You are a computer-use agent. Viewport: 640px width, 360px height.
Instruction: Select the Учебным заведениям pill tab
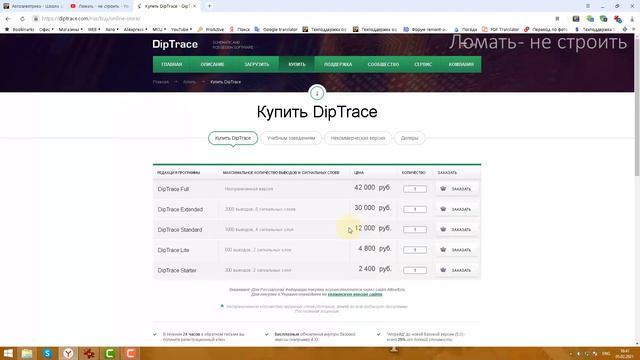pos(291,138)
